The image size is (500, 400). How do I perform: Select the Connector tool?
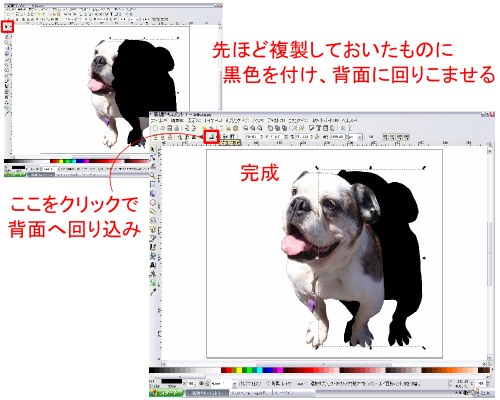point(153,274)
